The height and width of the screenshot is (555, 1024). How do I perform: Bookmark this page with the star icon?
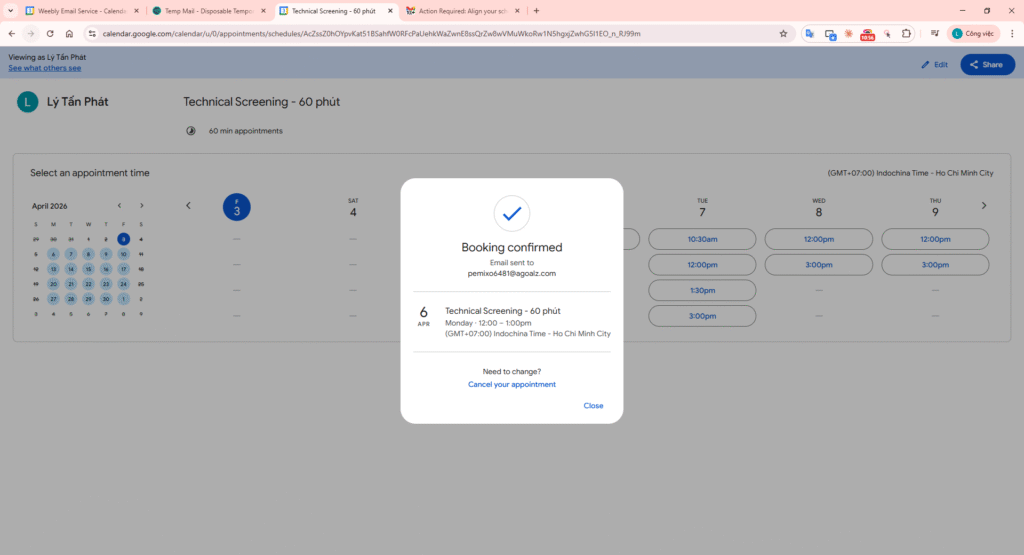[783, 33]
